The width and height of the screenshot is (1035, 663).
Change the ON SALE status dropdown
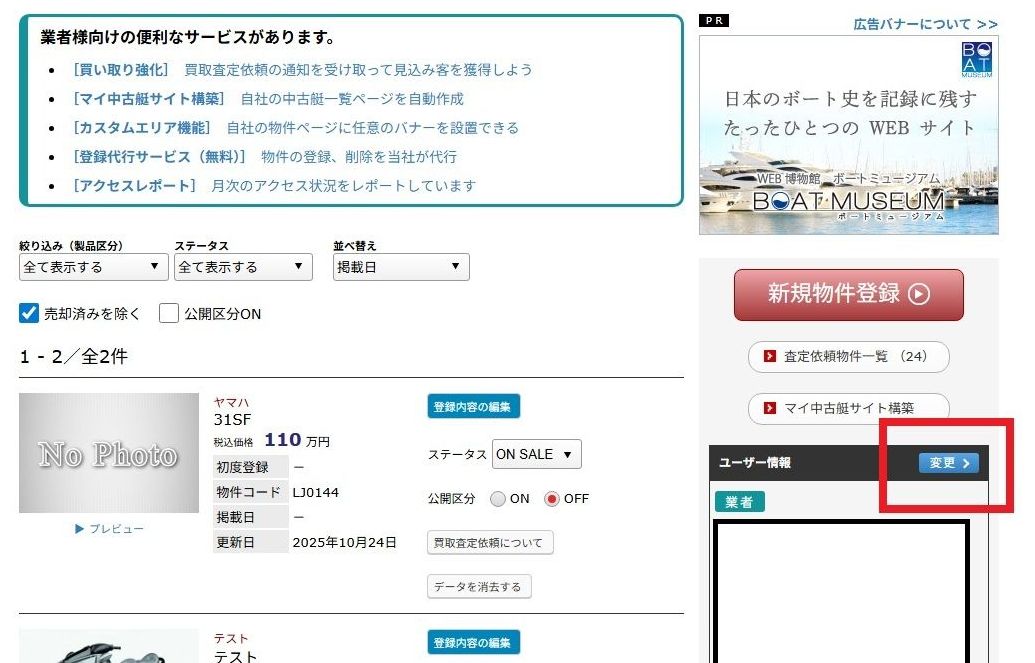pos(536,454)
